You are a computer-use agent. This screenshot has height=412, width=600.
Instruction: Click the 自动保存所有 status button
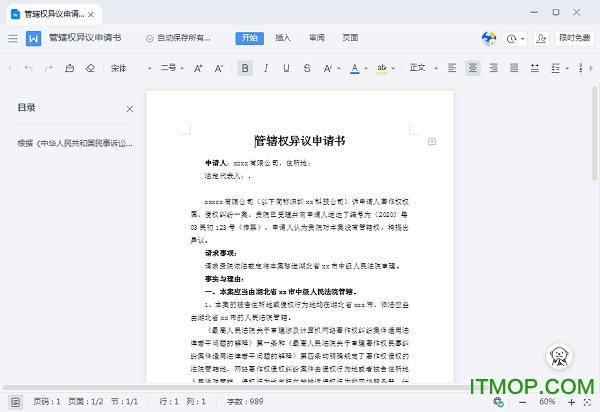(178, 38)
